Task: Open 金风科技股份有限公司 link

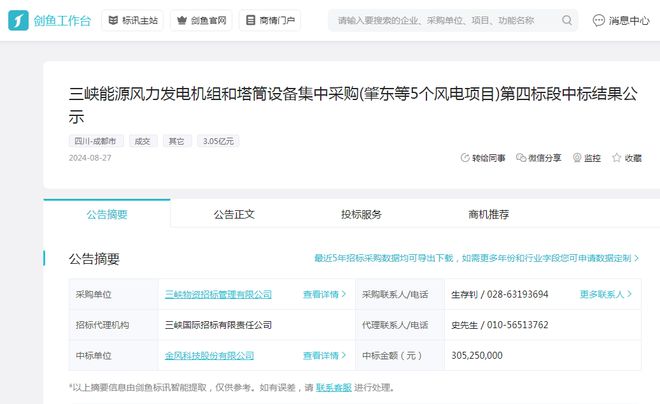Action: [x=209, y=356]
